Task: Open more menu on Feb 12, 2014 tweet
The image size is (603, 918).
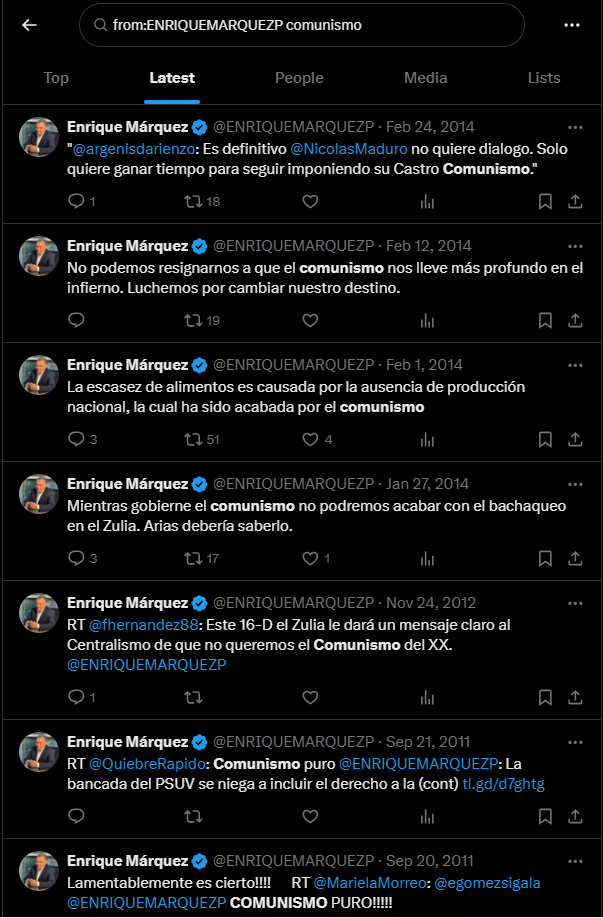Action: [575, 246]
